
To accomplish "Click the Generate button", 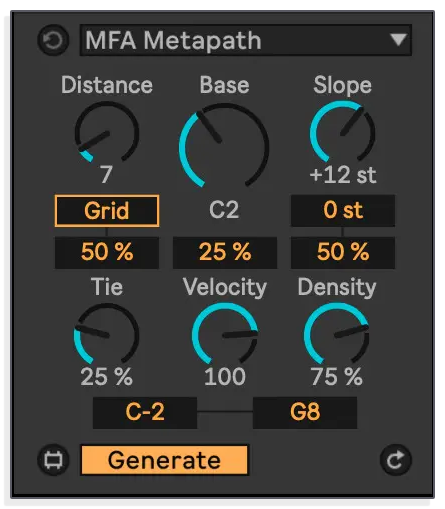I will [x=165, y=460].
